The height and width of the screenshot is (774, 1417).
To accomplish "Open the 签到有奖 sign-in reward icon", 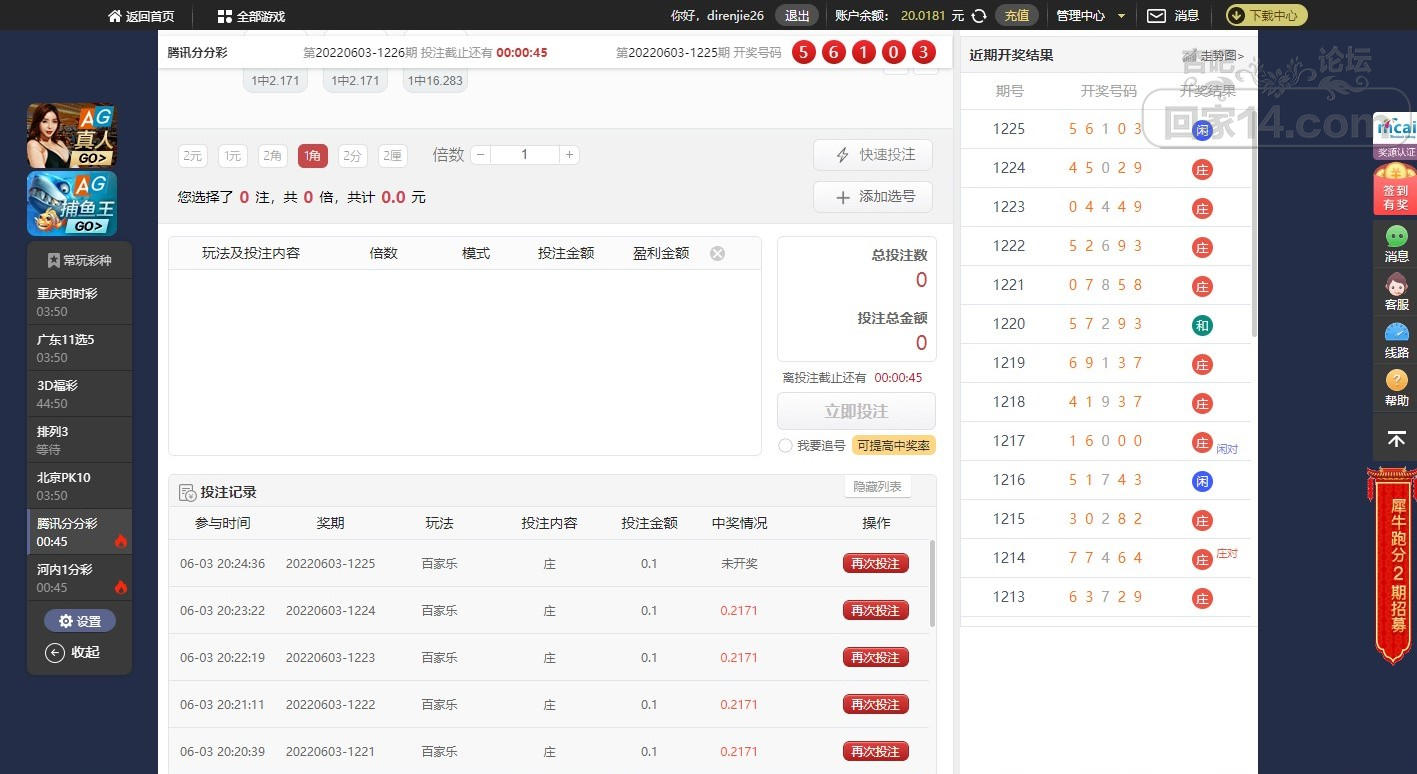I will point(1395,190).
